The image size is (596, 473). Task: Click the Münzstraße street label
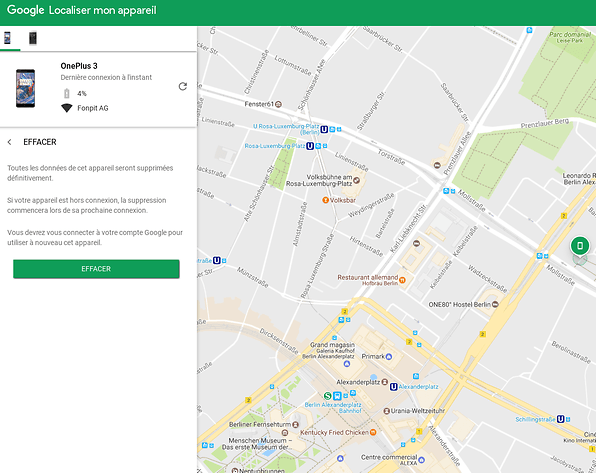(252, 277)
